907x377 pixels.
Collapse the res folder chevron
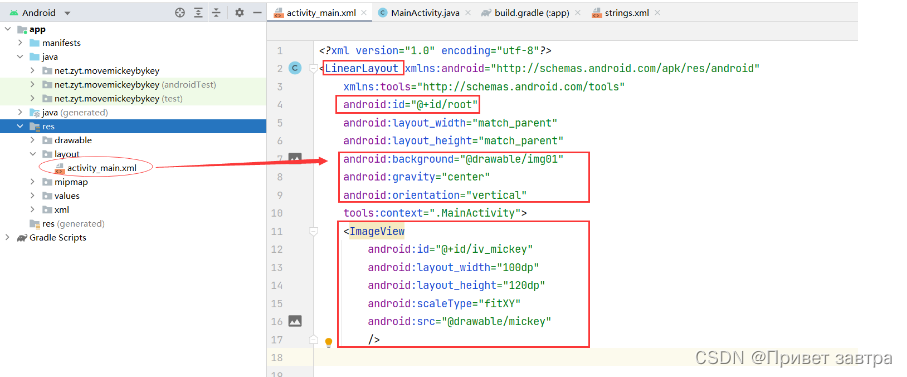point(20,126)
